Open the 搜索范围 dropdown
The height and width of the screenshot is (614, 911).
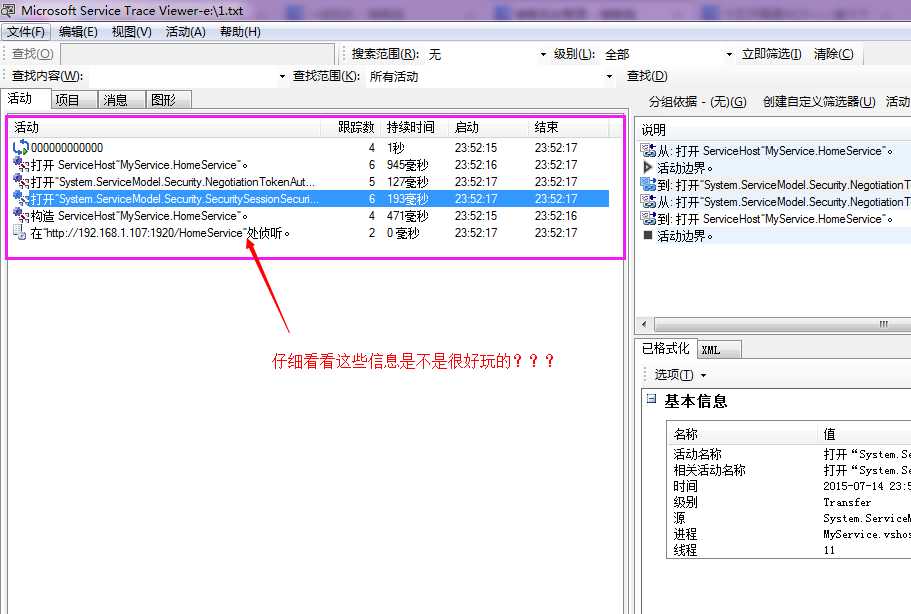click(543, 54)
